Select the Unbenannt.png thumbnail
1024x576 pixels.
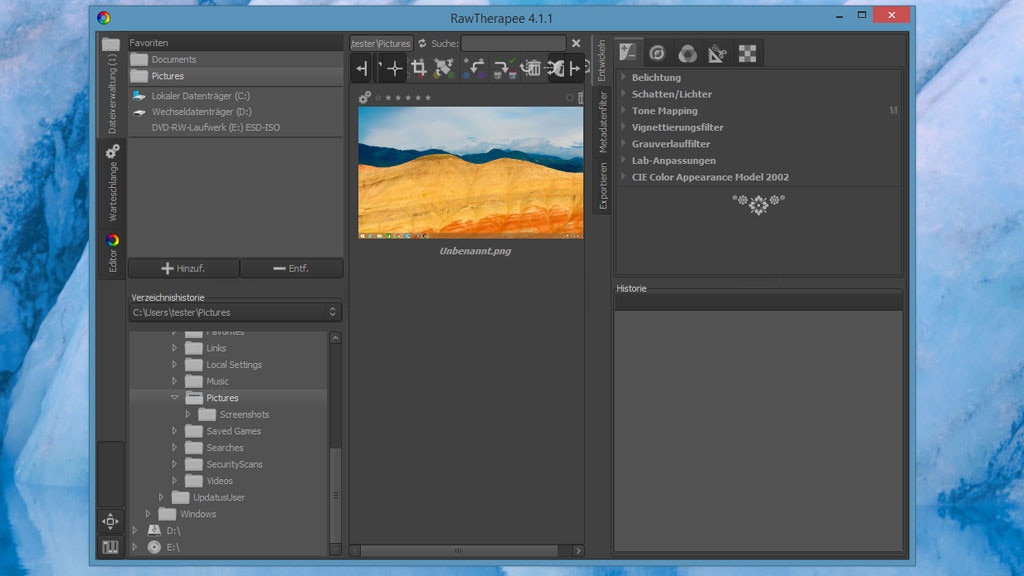470,172
